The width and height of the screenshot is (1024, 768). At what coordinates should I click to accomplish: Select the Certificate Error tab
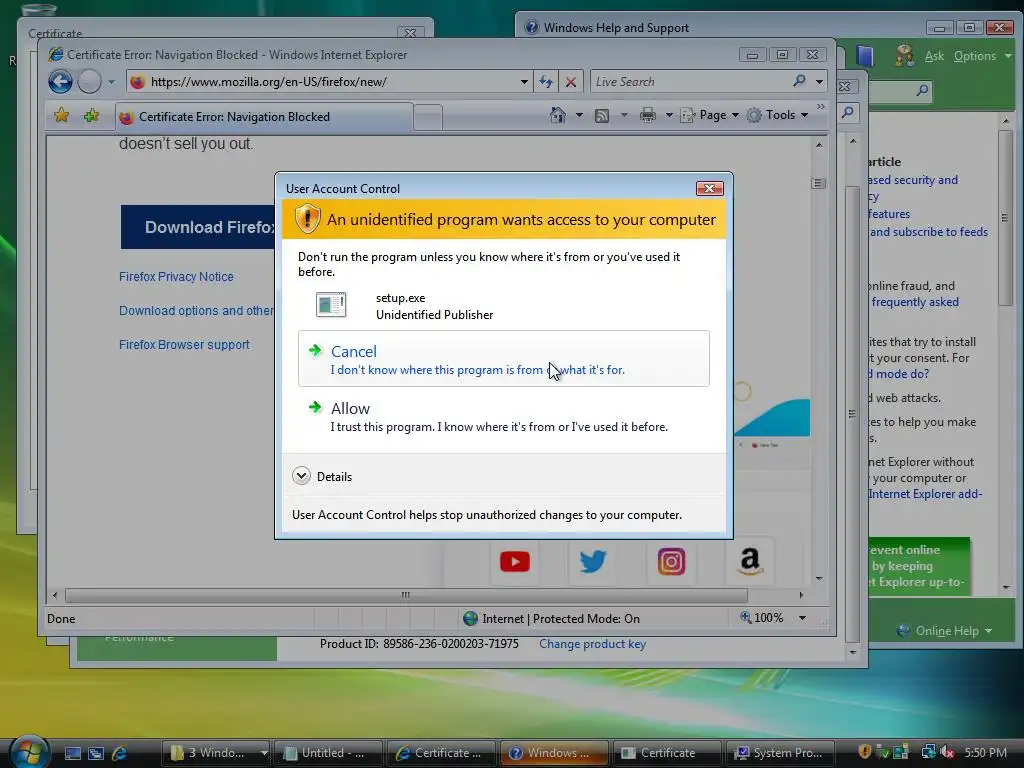[x=264, y=117]
